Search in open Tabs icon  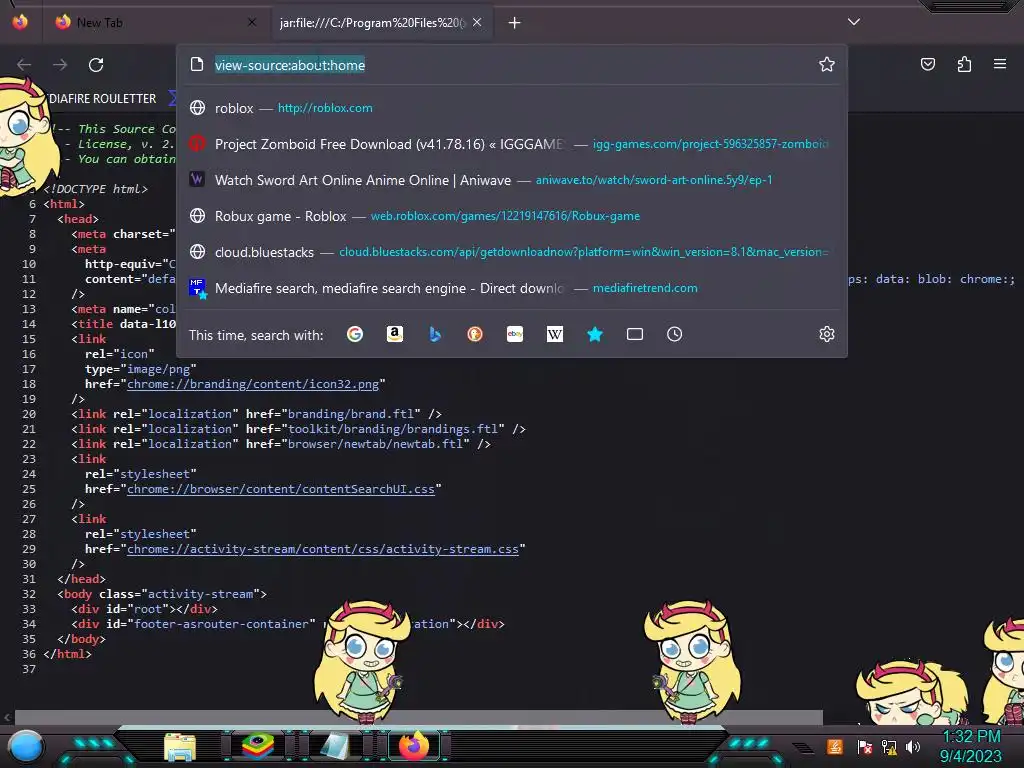click(635, 334)
